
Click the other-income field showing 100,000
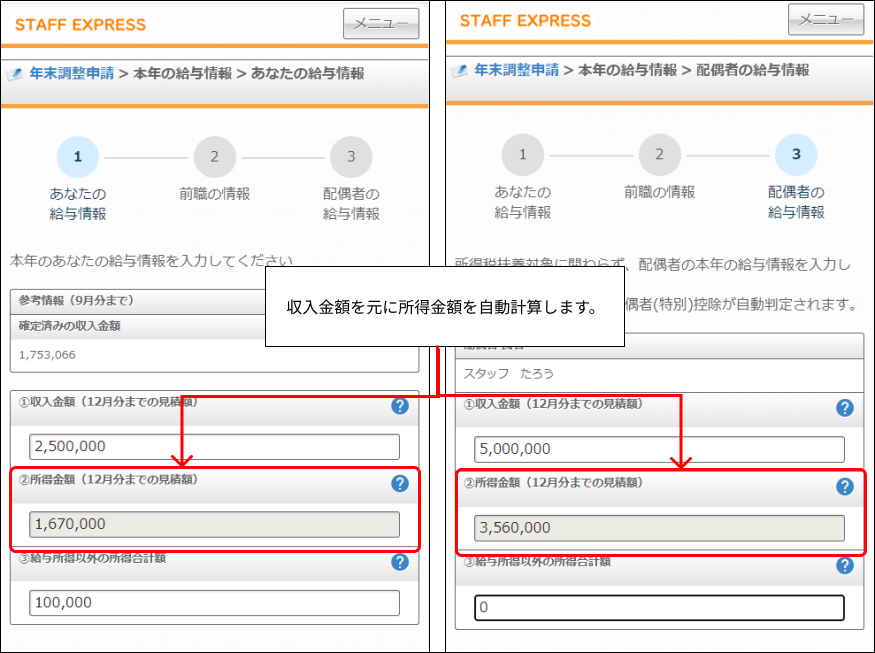point(214,603)
